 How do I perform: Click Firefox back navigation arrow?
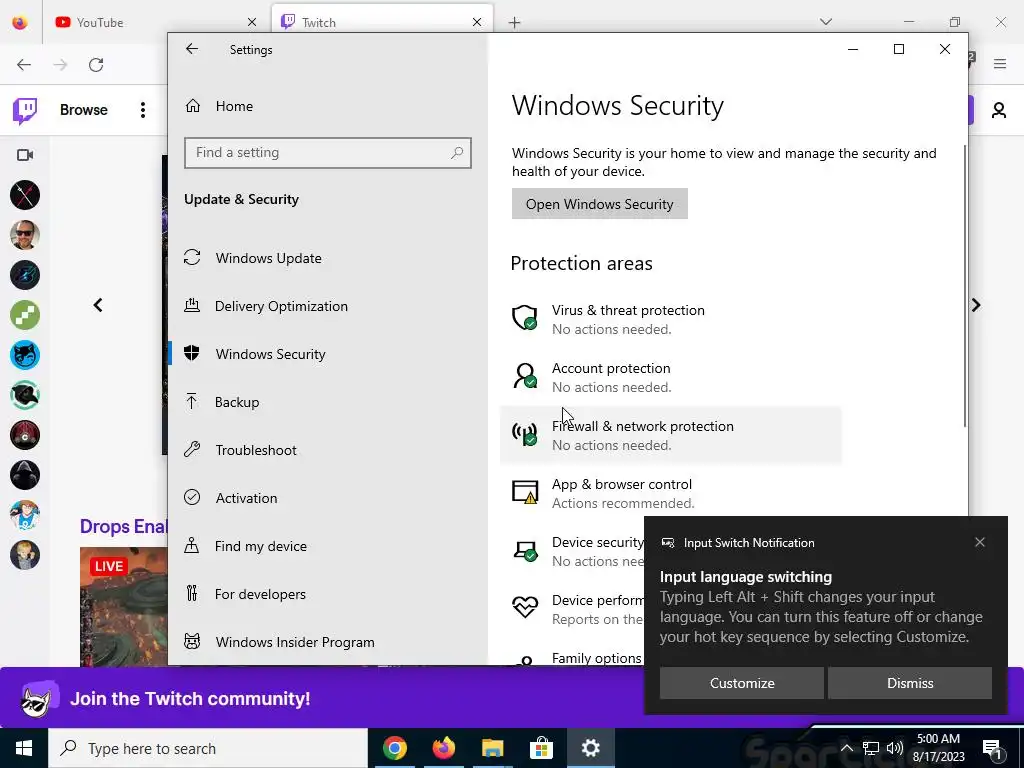pos(24,65)
